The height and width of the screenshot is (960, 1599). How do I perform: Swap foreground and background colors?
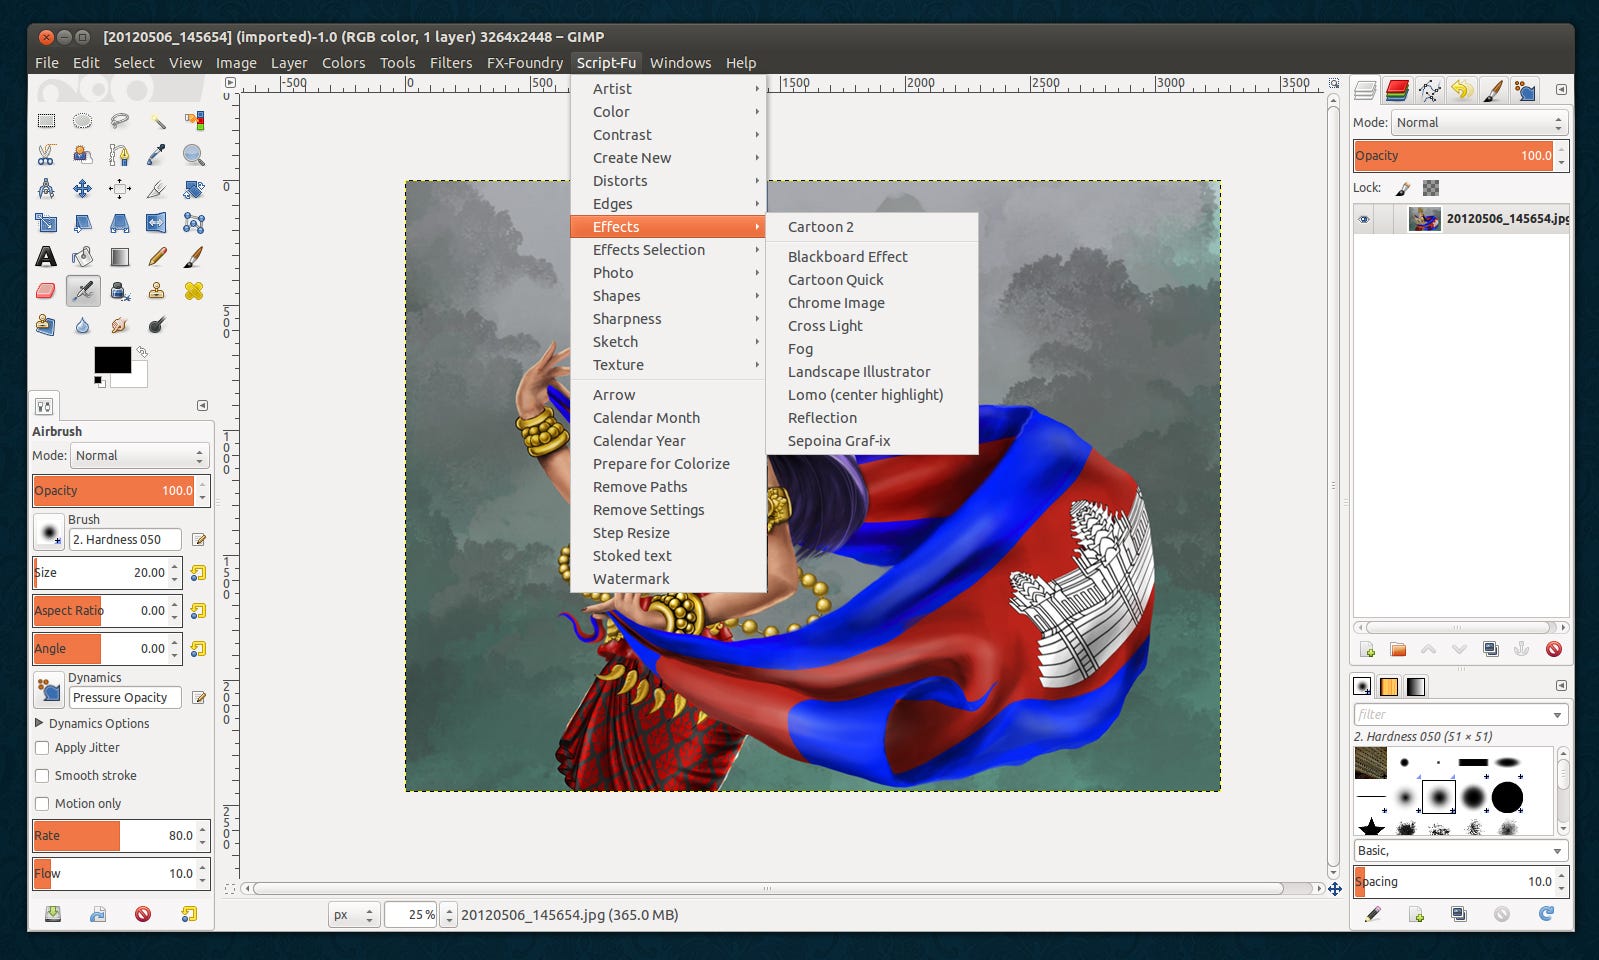coord(142,352)
